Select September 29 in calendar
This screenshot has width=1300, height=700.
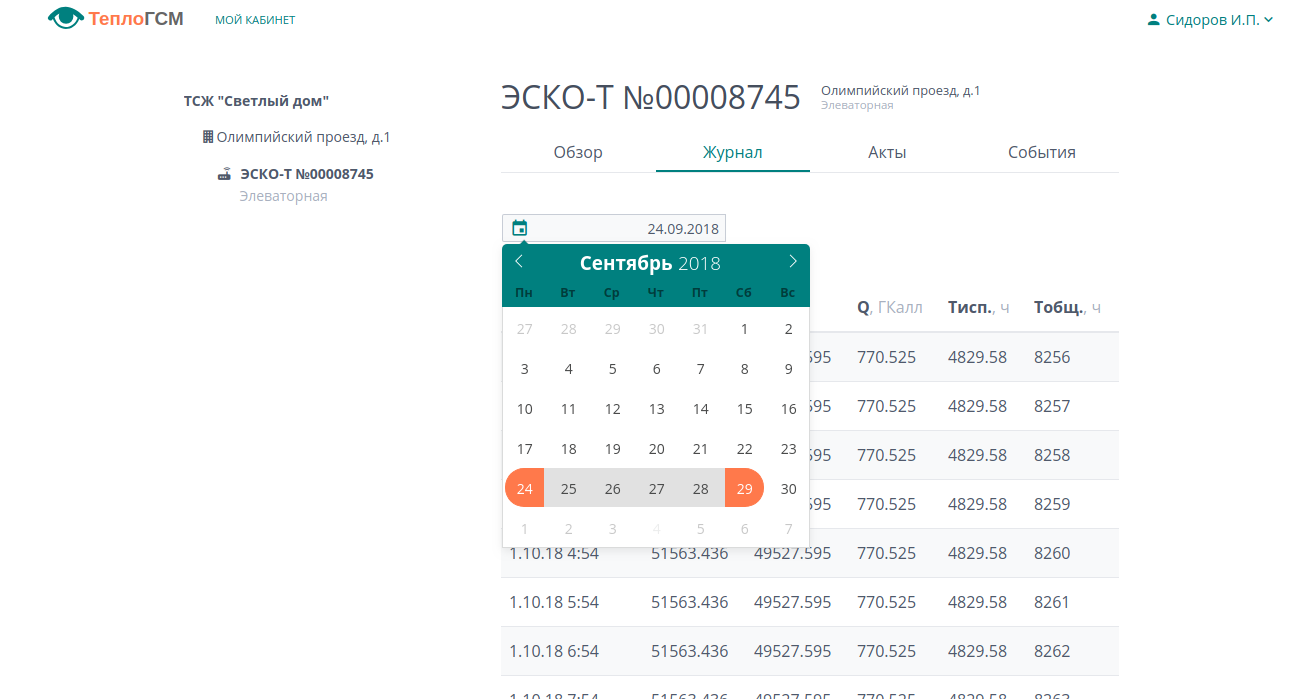tap(744, 488)
